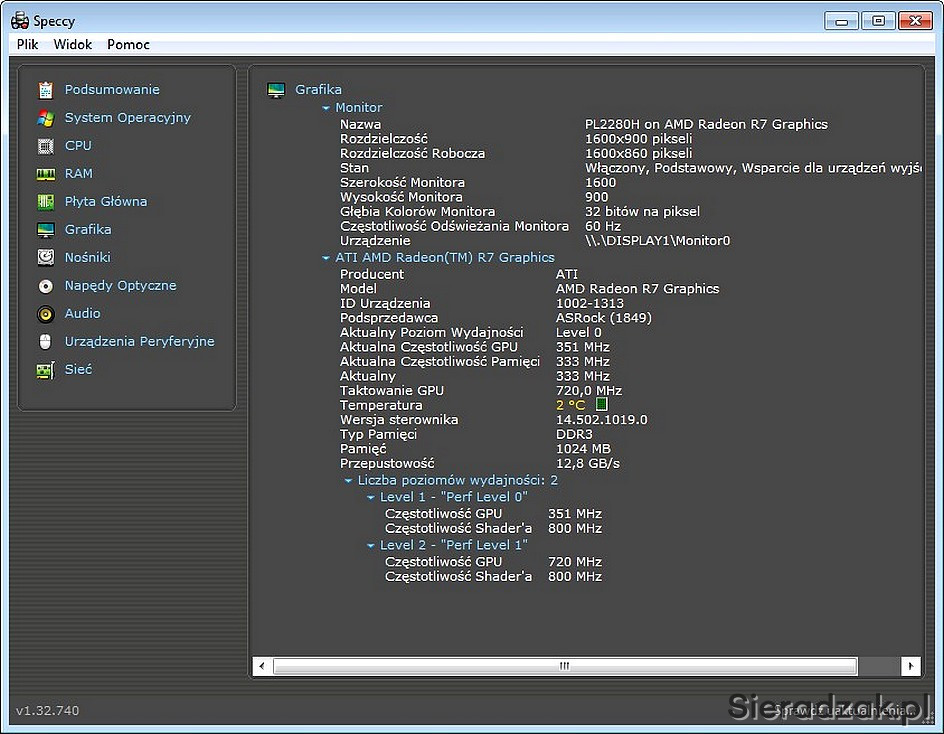Open the Napędy Optyczne section

pyautogui.click(x=120, y=285)
